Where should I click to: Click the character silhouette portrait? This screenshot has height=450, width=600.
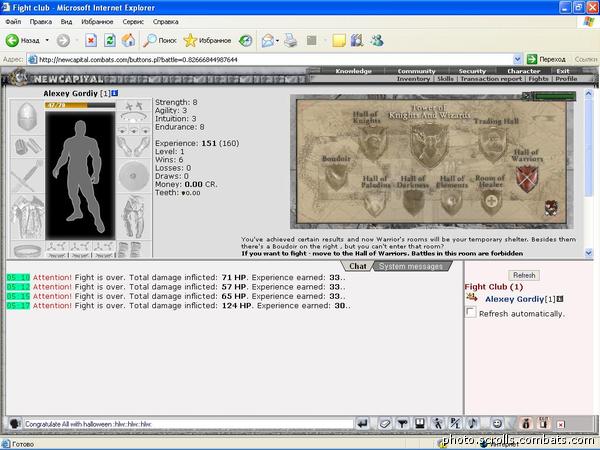point(80,175)
